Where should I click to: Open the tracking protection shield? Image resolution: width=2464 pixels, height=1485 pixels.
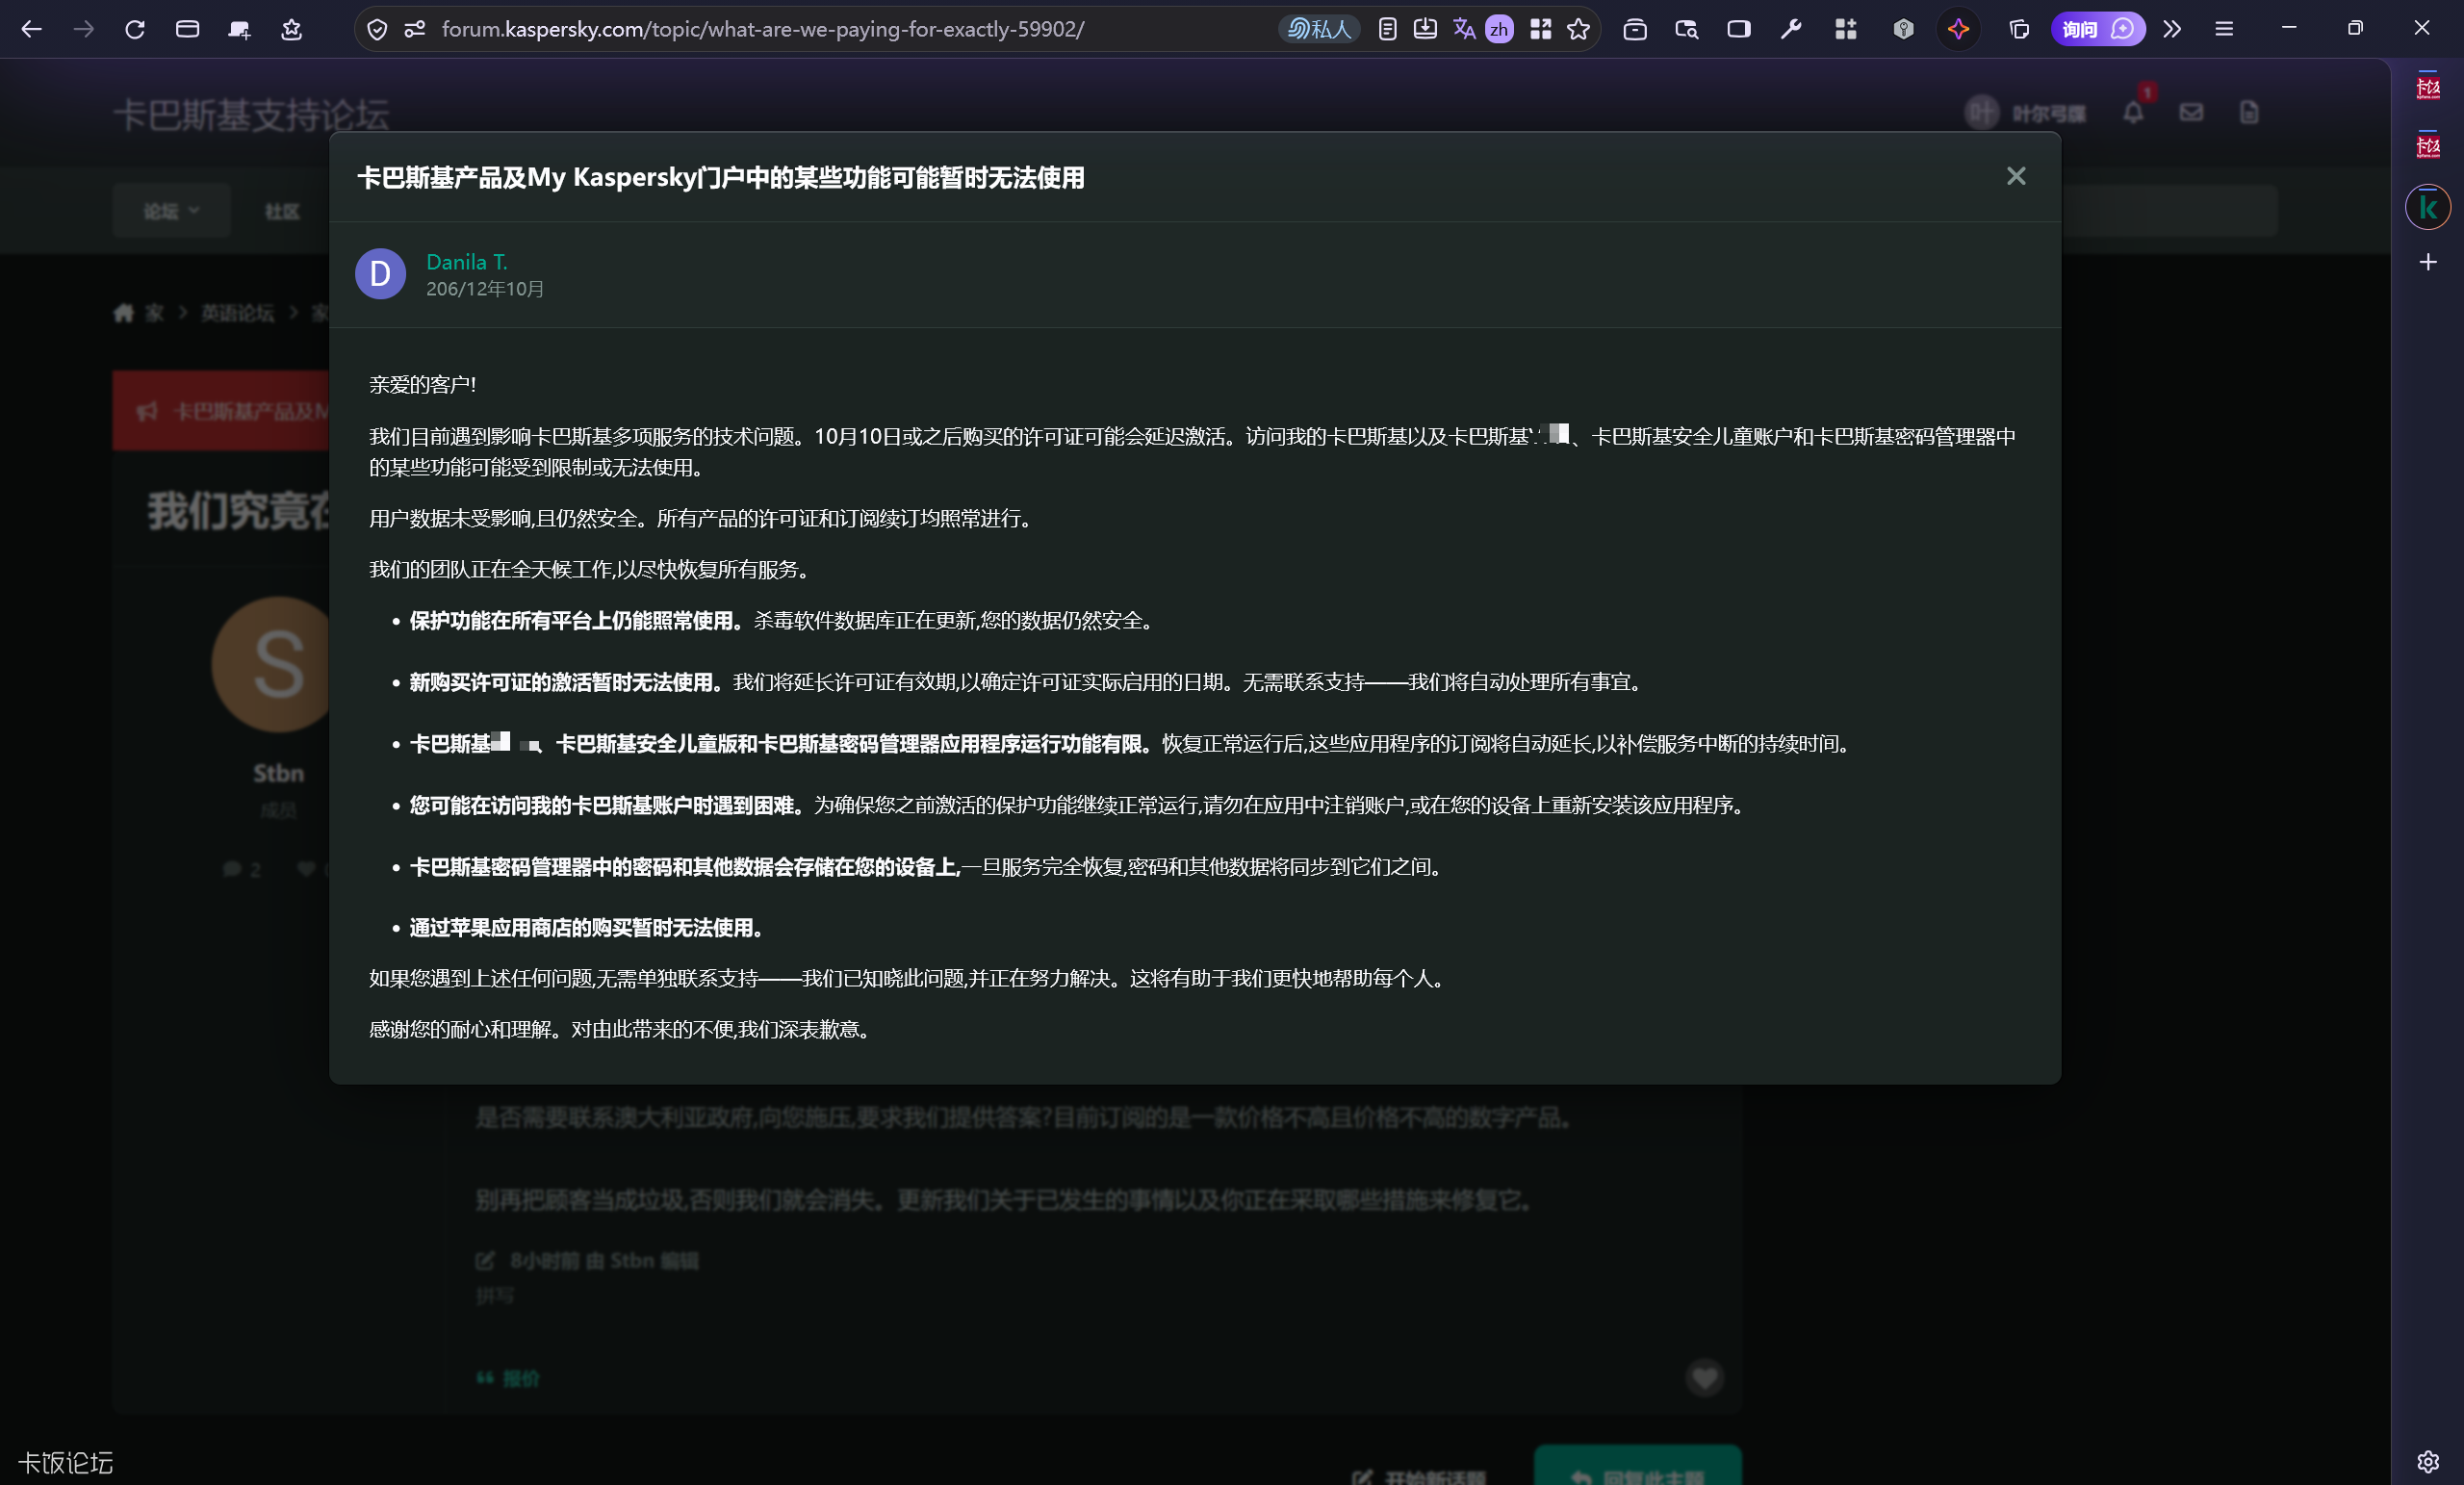pyautogui.click(x=377, y=29)
